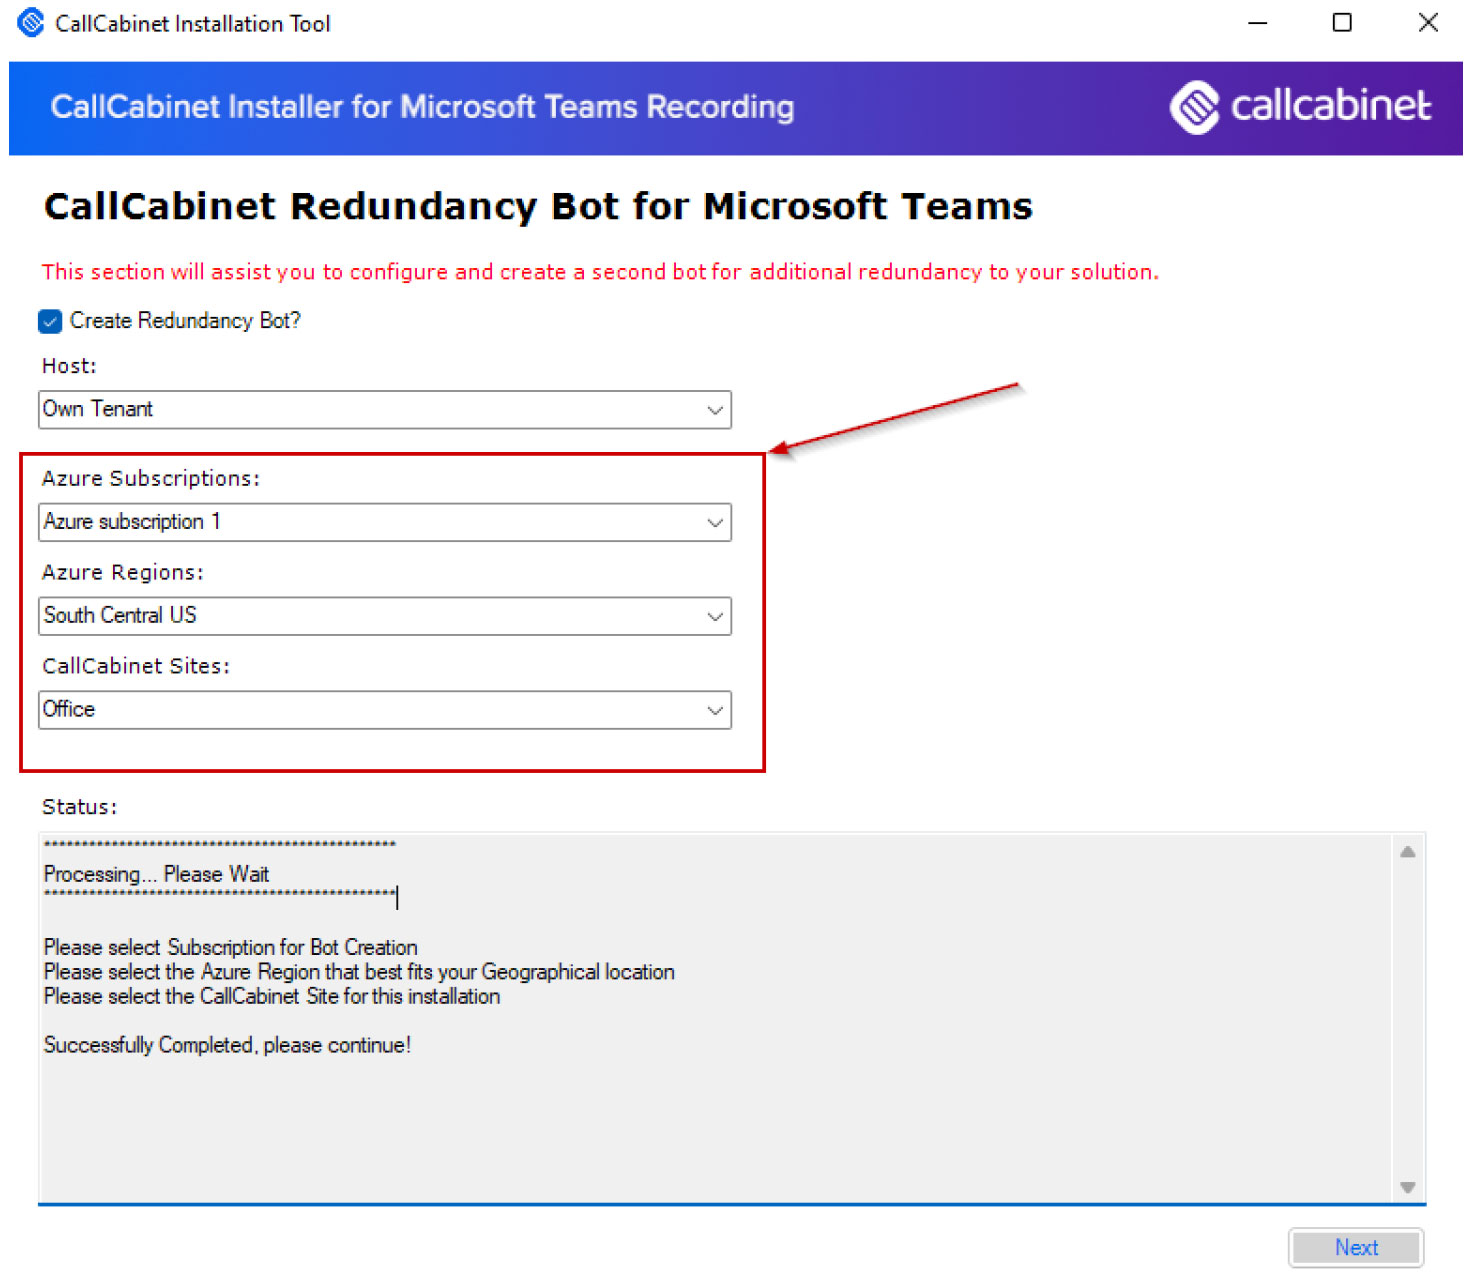Click the Next button

(1356, 1248)
